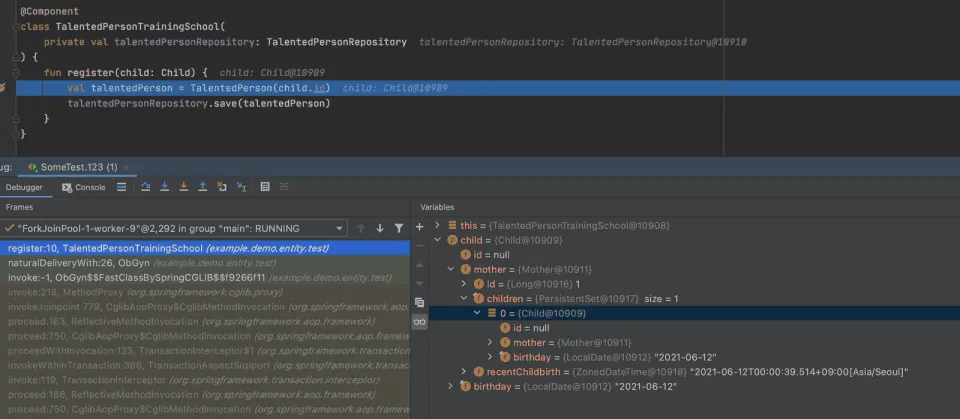The width and height of the screenshot is (960, 419).
Task: Select the invokeWithinTransaction:388 frame
Action: point(204,365)
